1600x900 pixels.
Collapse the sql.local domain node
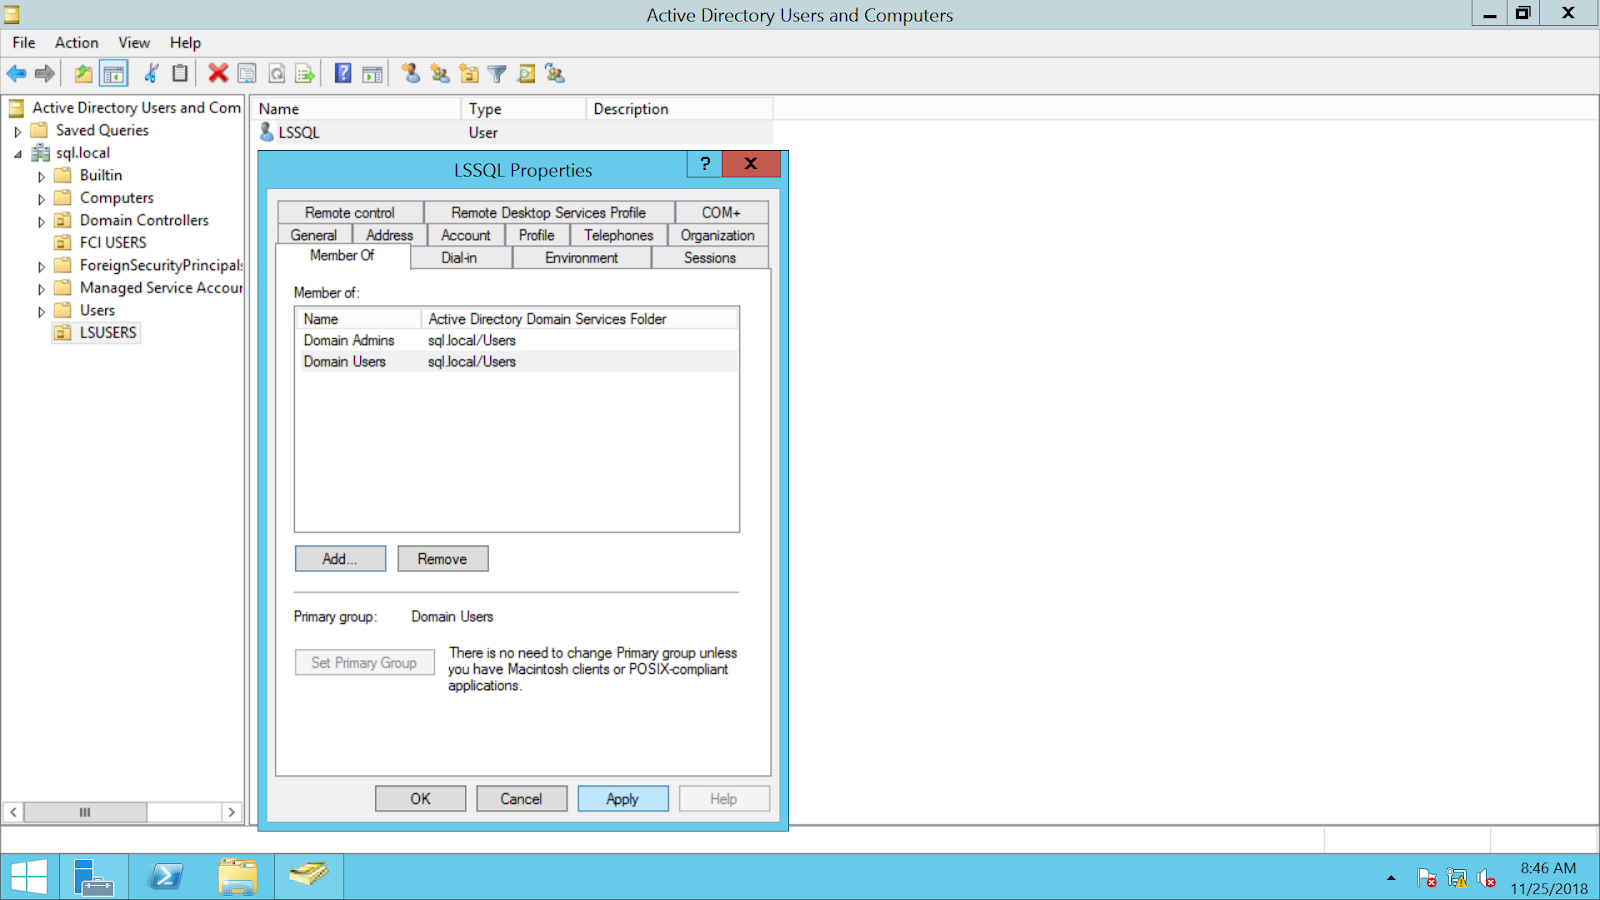point(17,152)
